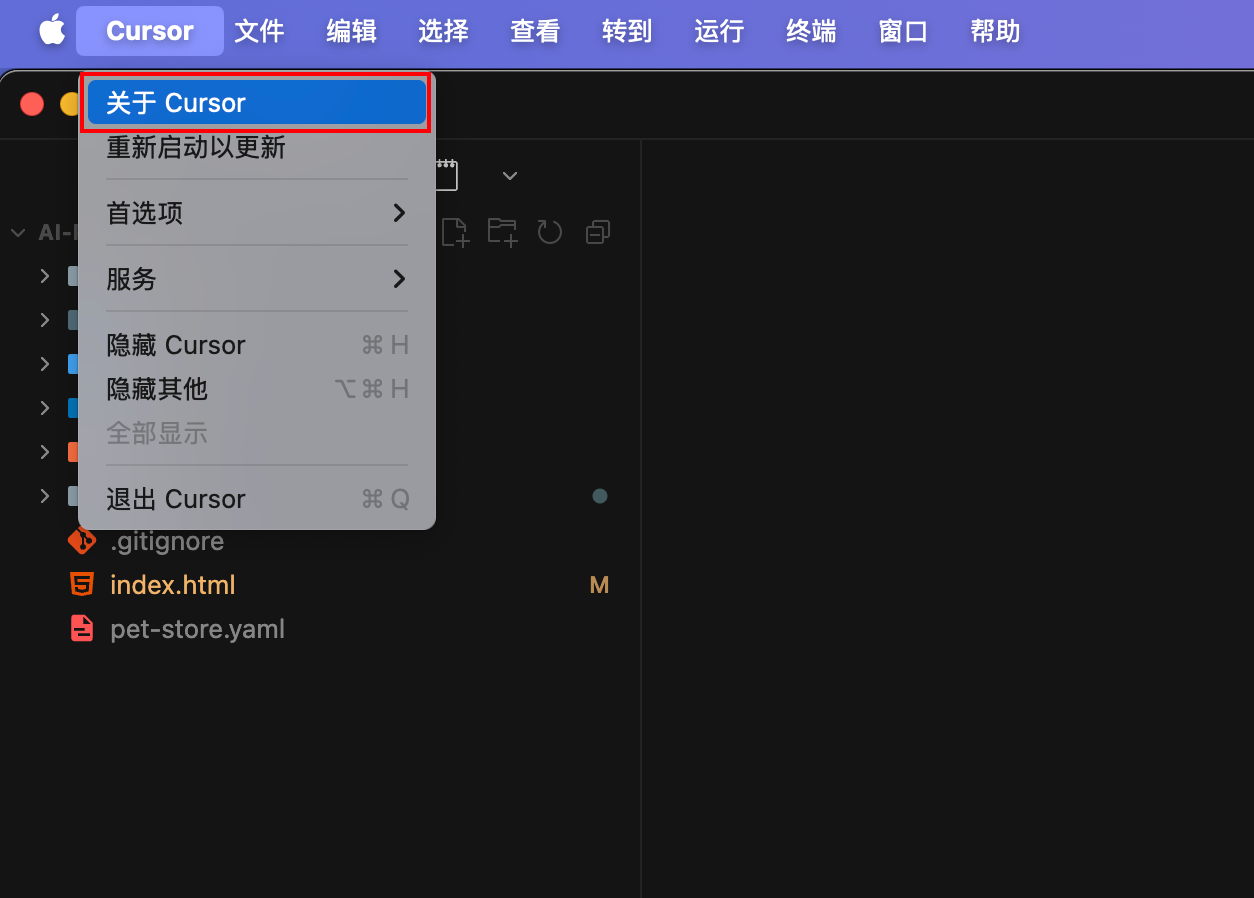Collapse the AI- root folder in sidebar
The width and height of the screenshot is (1254, 898).
tap(17, 232)
